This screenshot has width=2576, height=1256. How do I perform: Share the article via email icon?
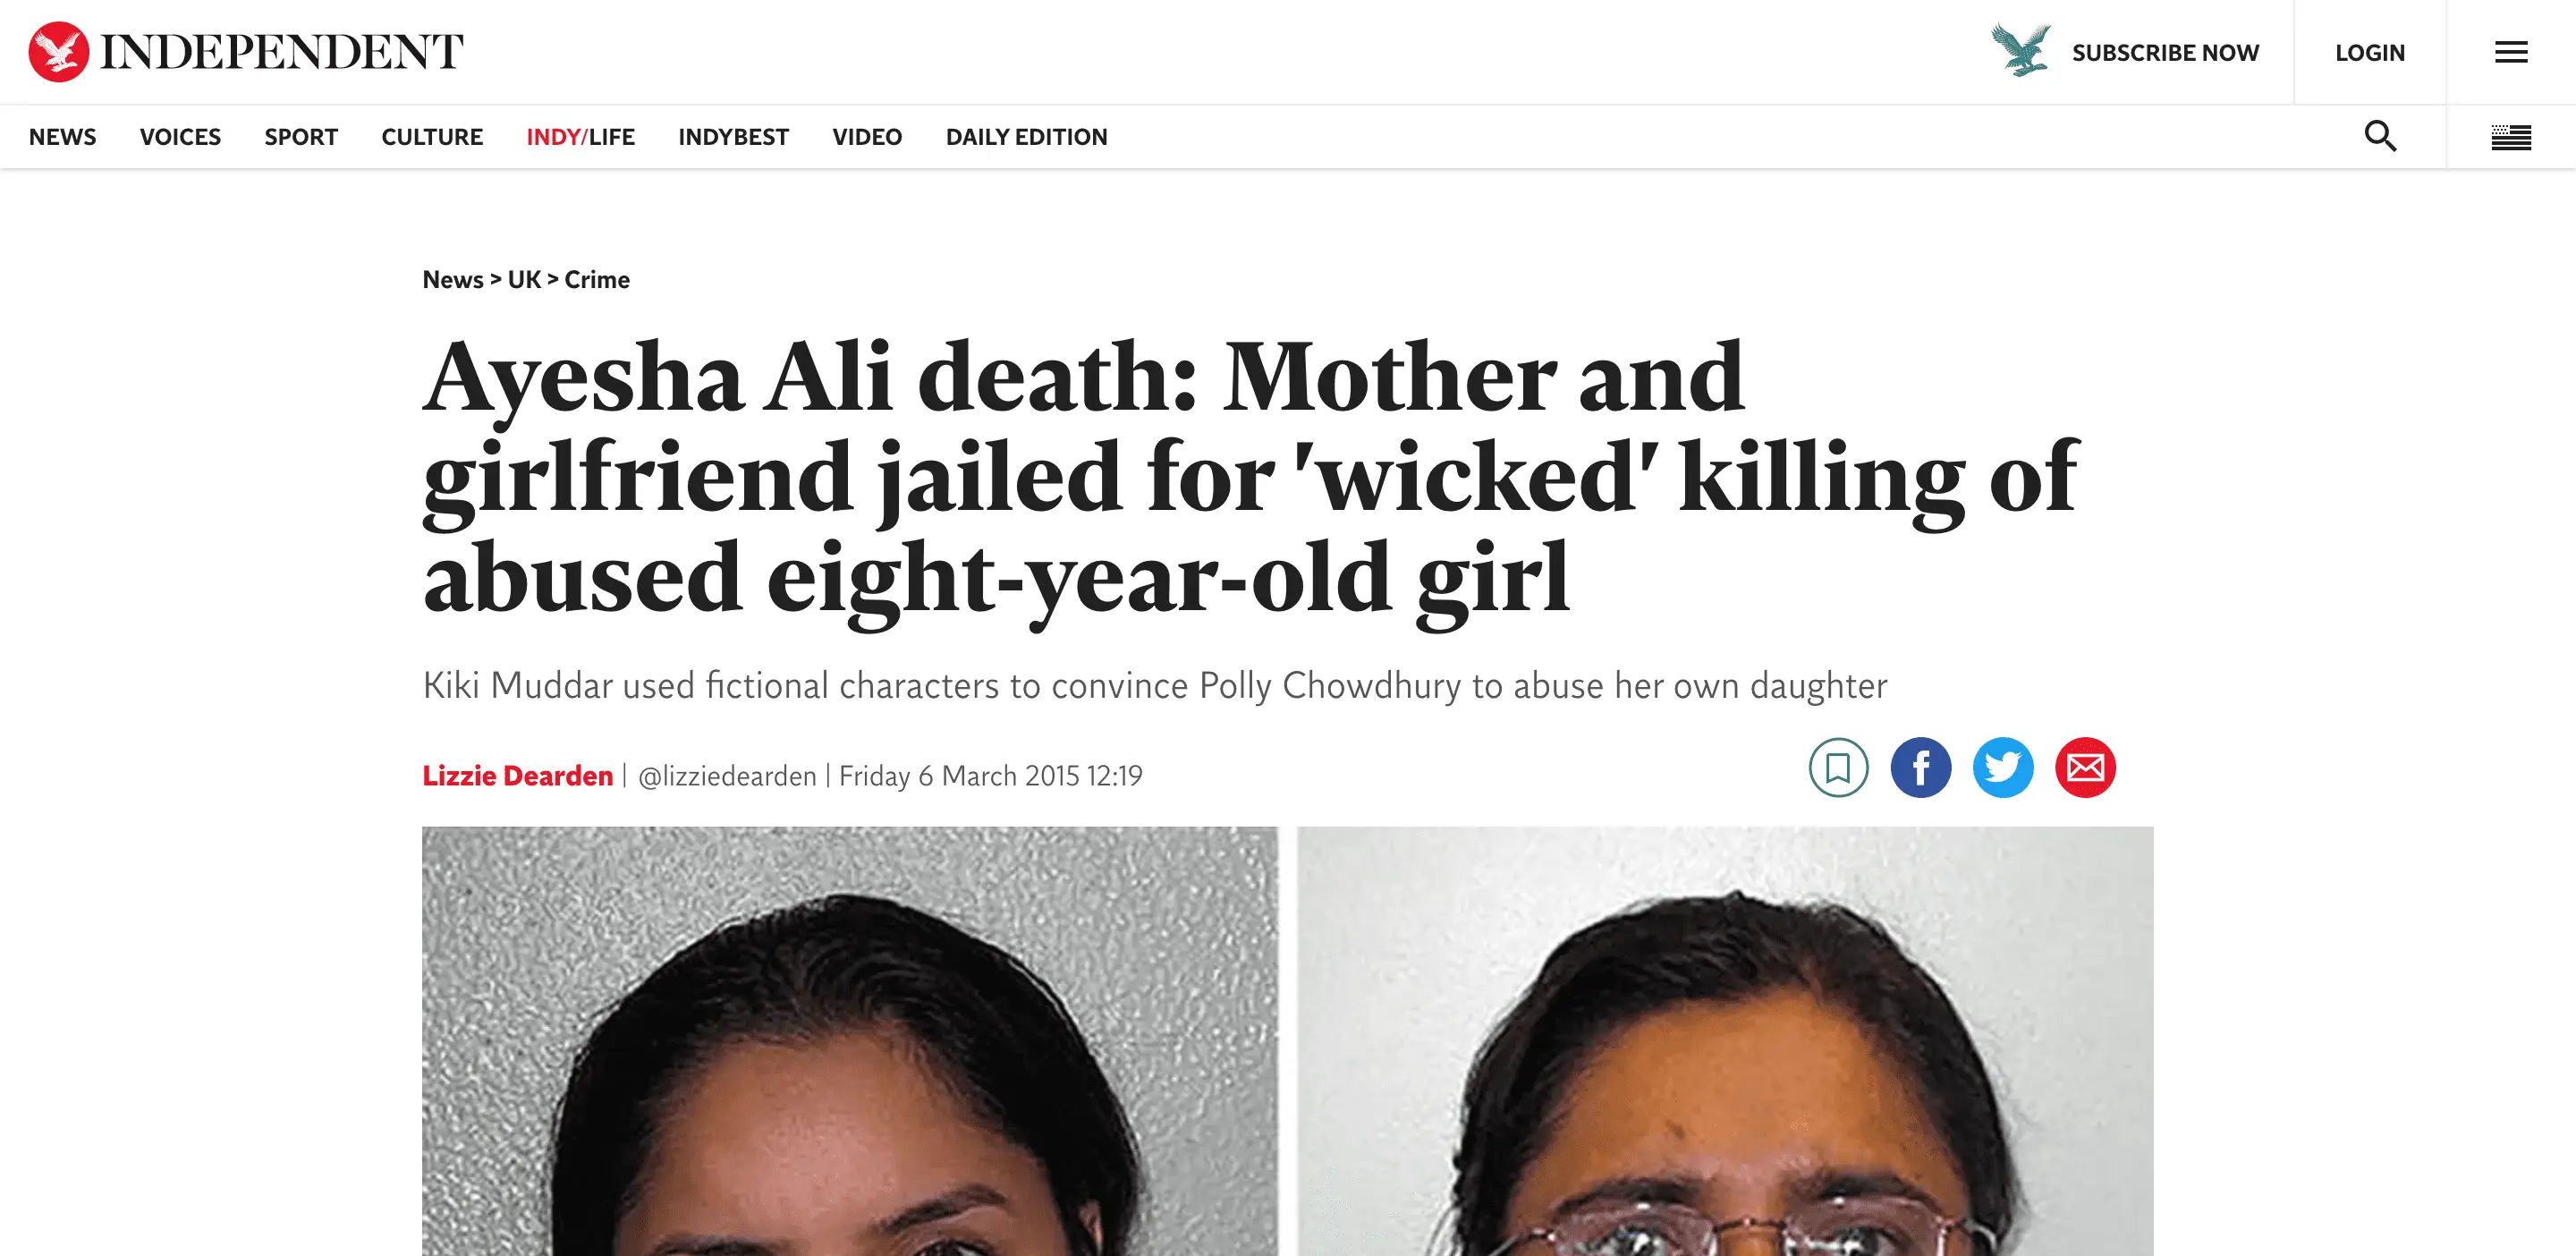[2085, 768]
